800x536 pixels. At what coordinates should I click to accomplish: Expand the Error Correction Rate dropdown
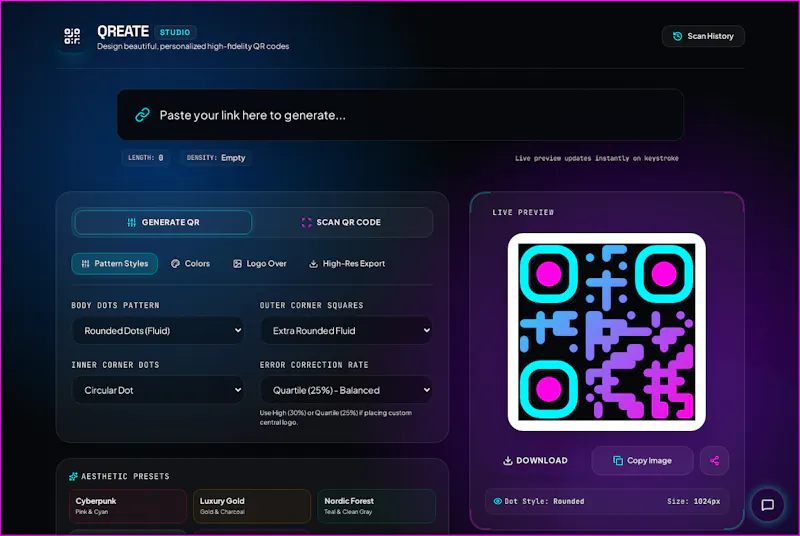pos(346,390)
